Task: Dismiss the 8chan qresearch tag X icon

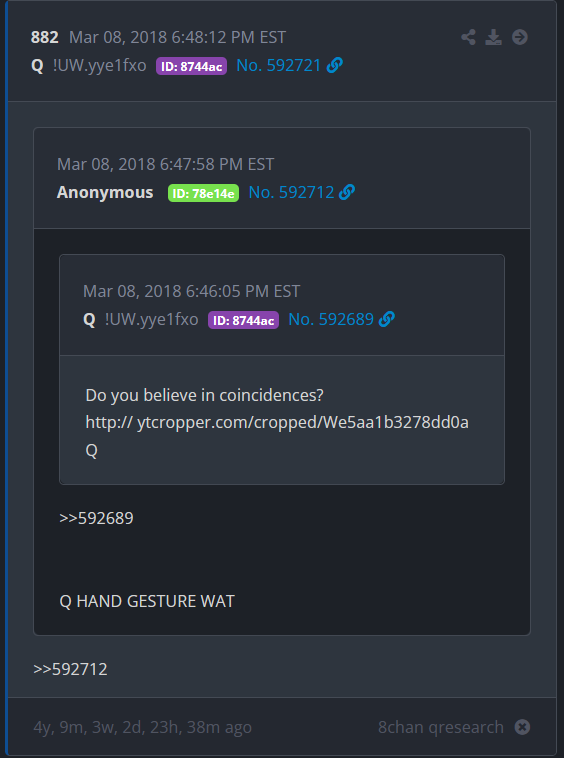Action: point(522,727)
